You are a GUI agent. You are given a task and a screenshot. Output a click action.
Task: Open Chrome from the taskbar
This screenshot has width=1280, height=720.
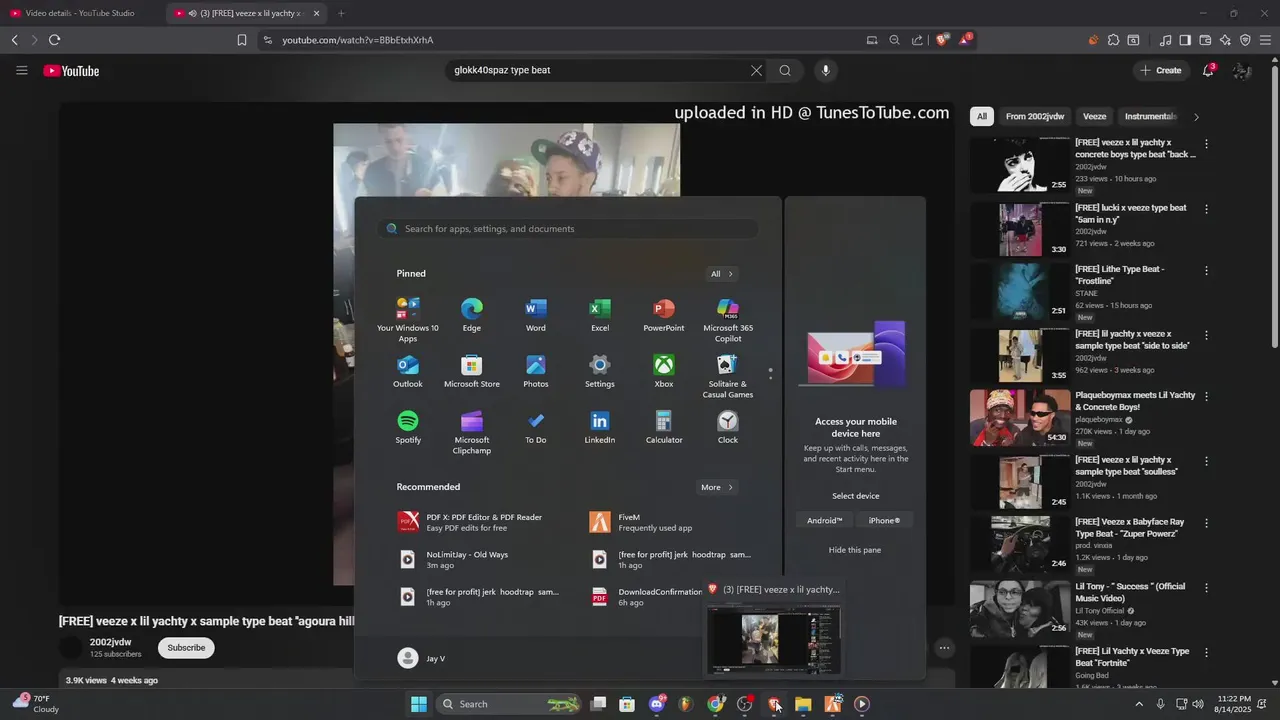click(715, 704)
